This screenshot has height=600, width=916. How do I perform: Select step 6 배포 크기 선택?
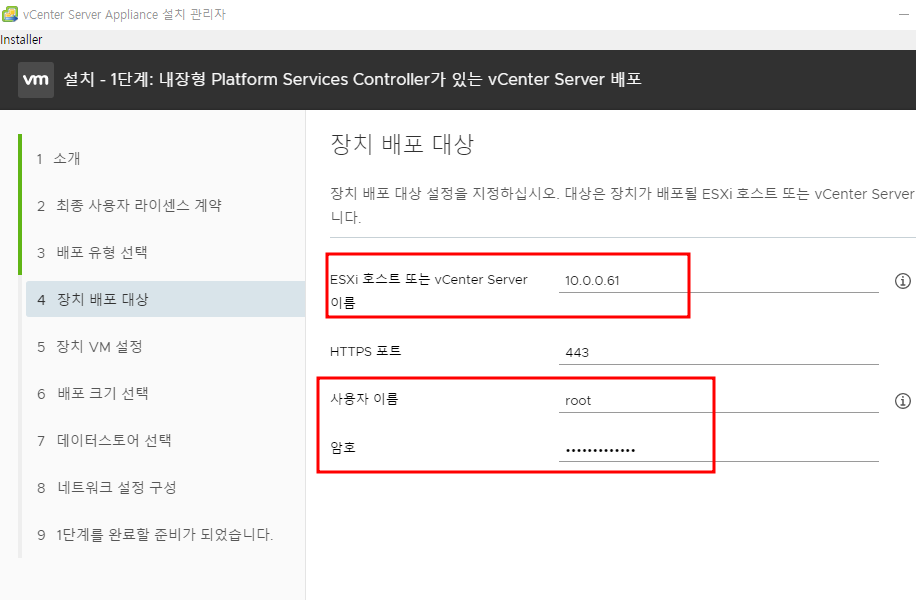[x=93, y=393]
